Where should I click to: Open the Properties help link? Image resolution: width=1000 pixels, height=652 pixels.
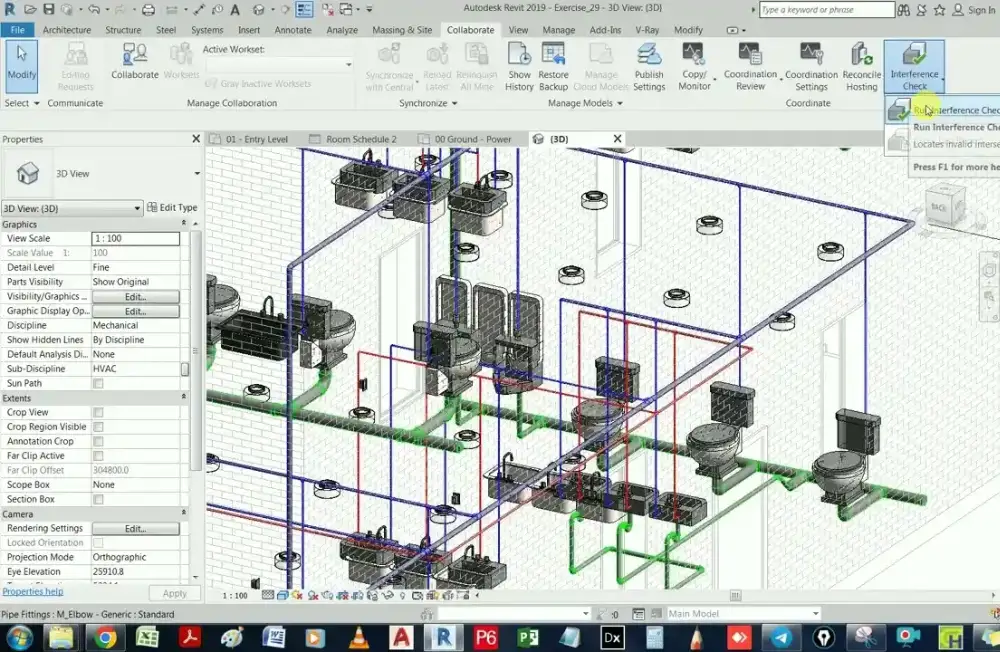pyautogui.click(x=33, y=591)
